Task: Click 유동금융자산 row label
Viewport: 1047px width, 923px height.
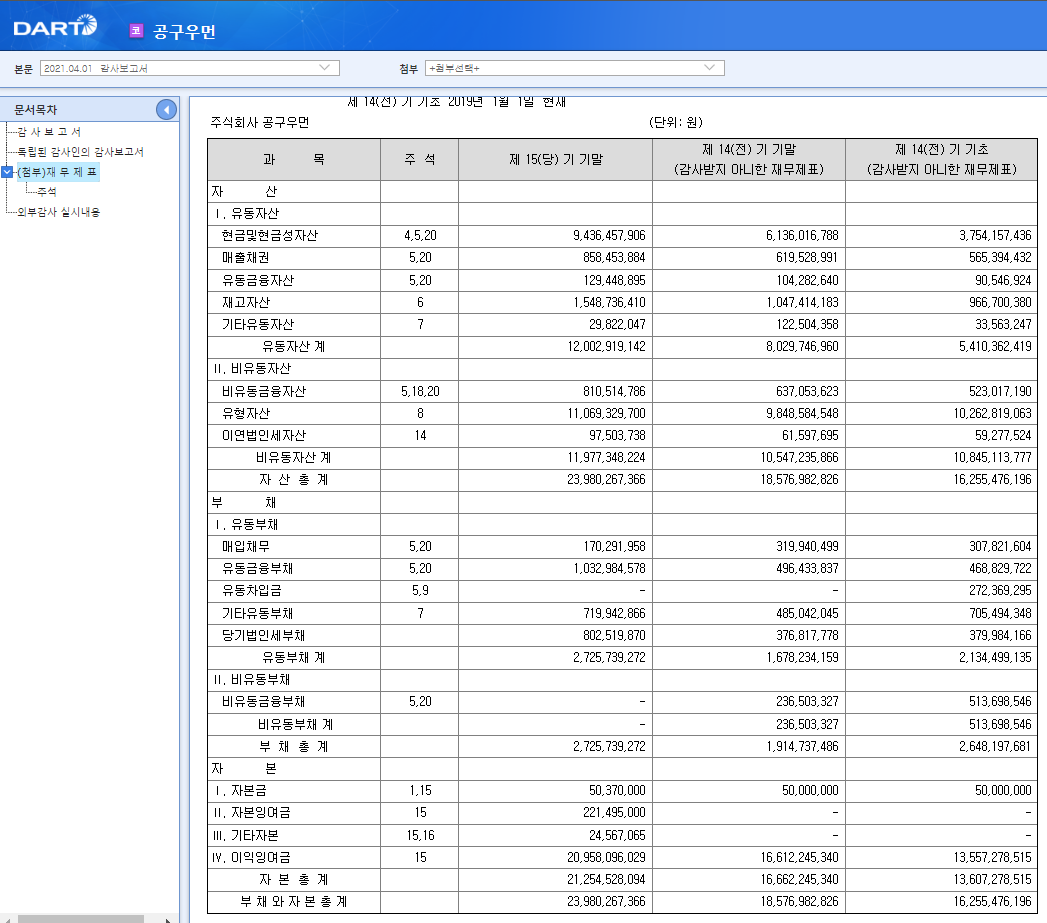Action: pos(258,281)
